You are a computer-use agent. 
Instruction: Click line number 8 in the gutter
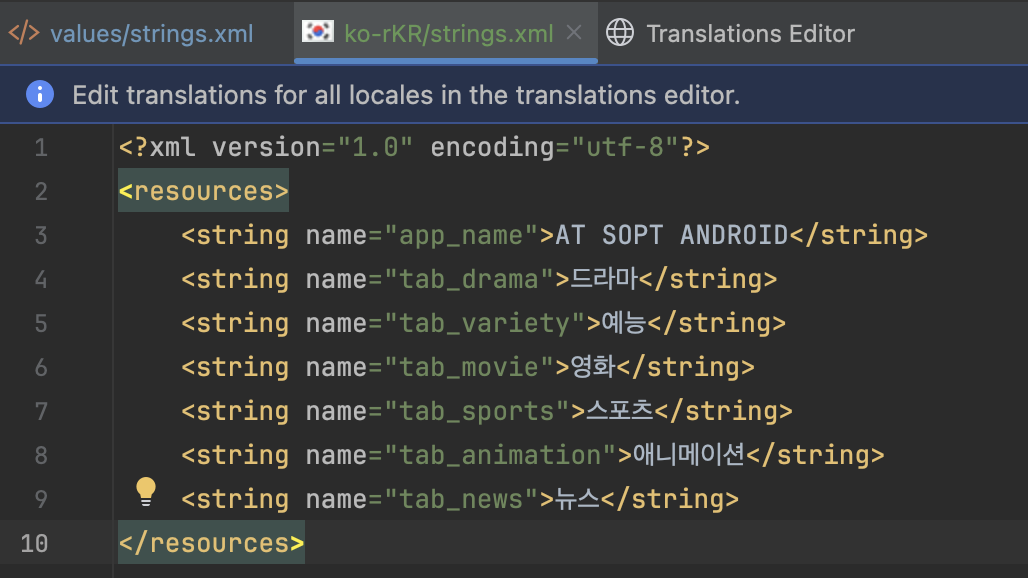41,455
